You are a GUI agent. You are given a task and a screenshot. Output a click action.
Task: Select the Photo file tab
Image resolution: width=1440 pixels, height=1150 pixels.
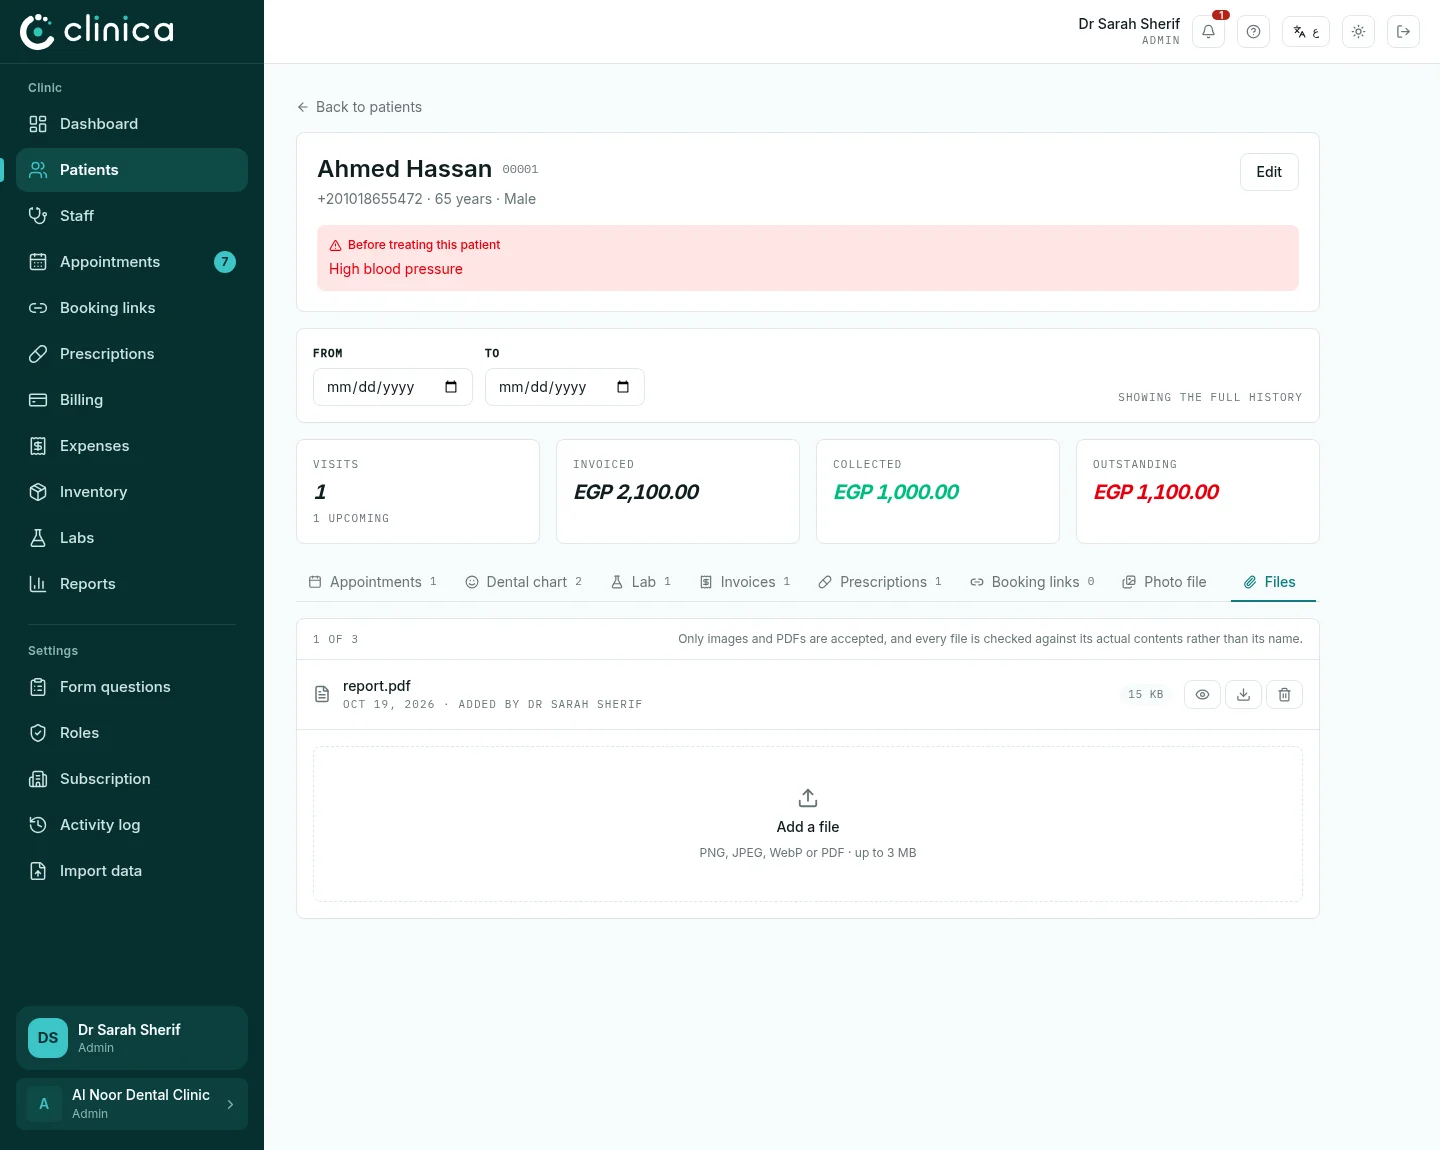click(1164, 582)
